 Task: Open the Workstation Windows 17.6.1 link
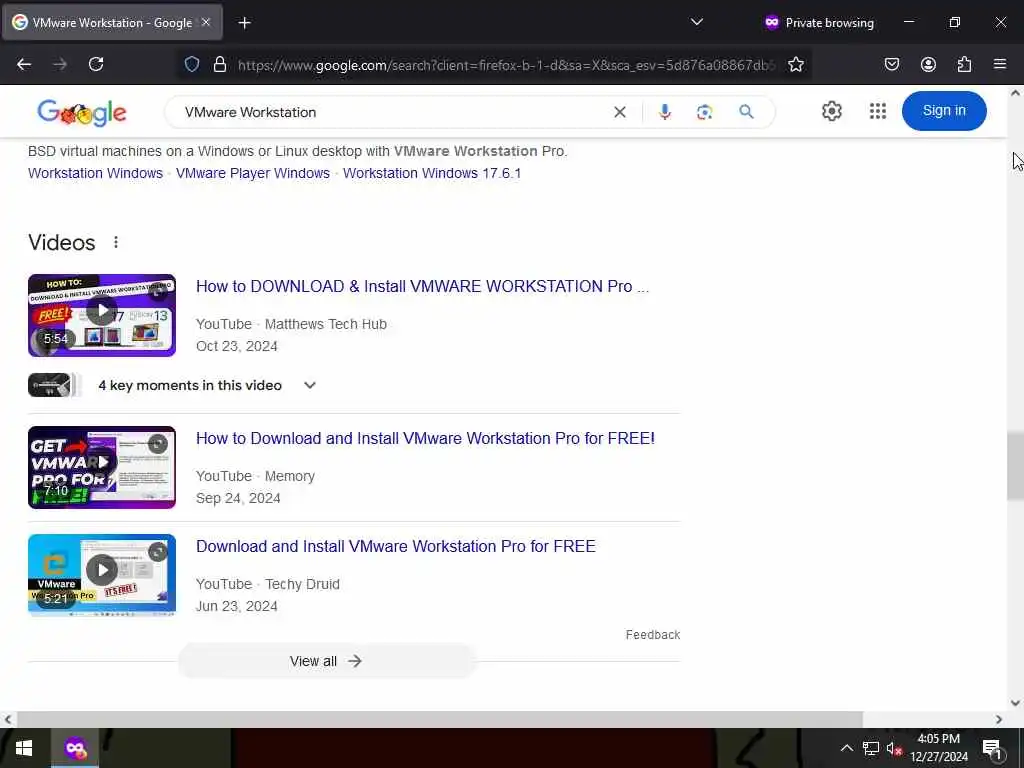tap(432, 173)
